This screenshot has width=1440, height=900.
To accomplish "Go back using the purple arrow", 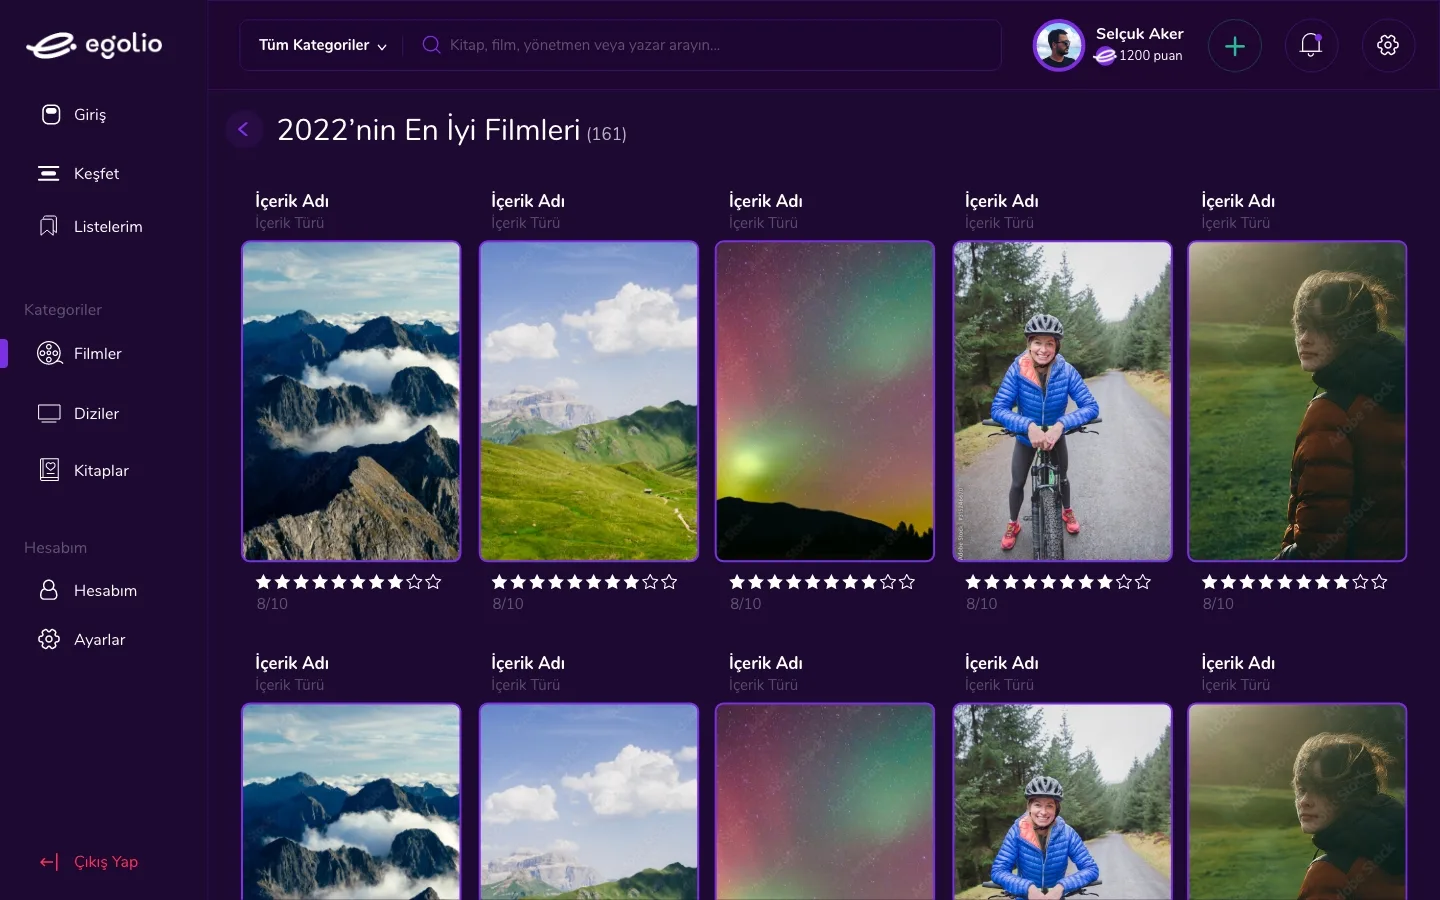I will click(x=244, y=129).
